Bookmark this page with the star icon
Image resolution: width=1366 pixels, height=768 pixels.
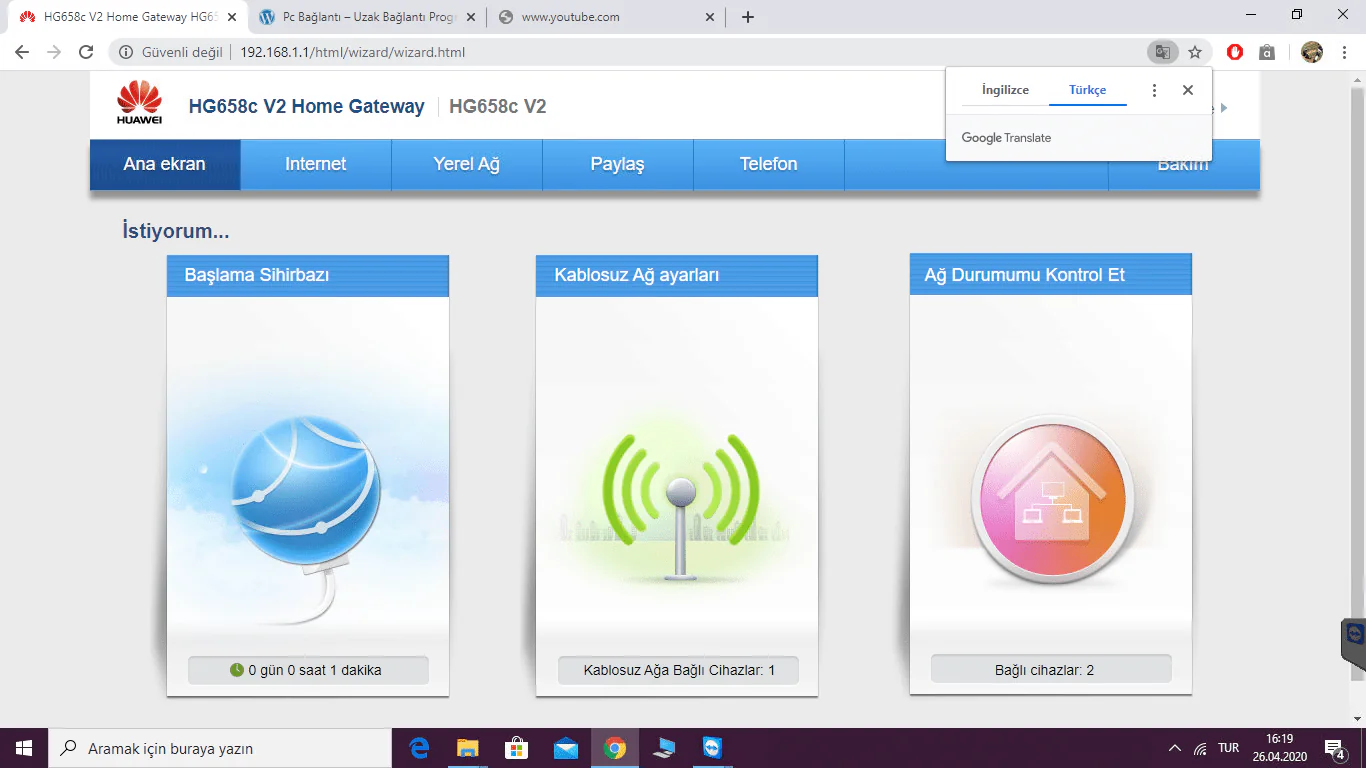click(1195, 52)
